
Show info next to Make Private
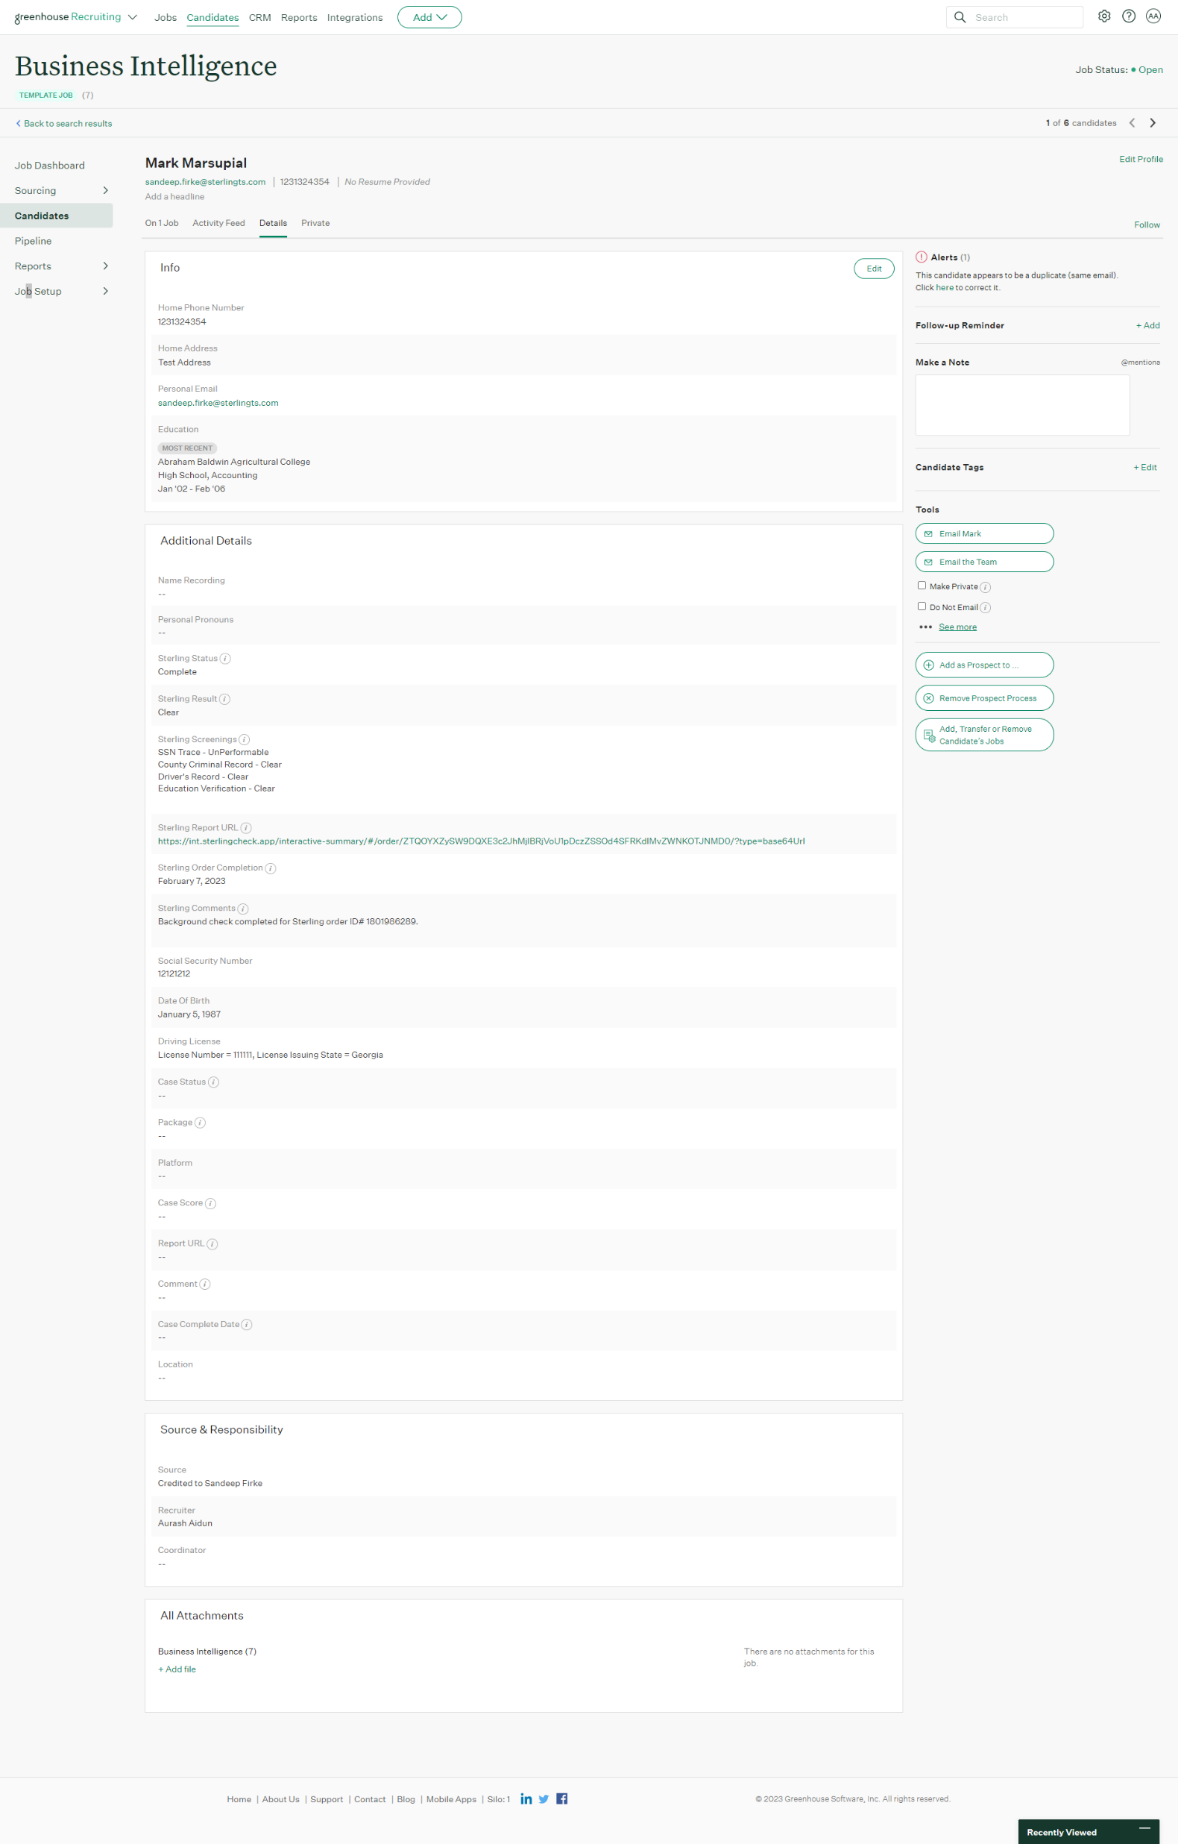tap(985, 587)
